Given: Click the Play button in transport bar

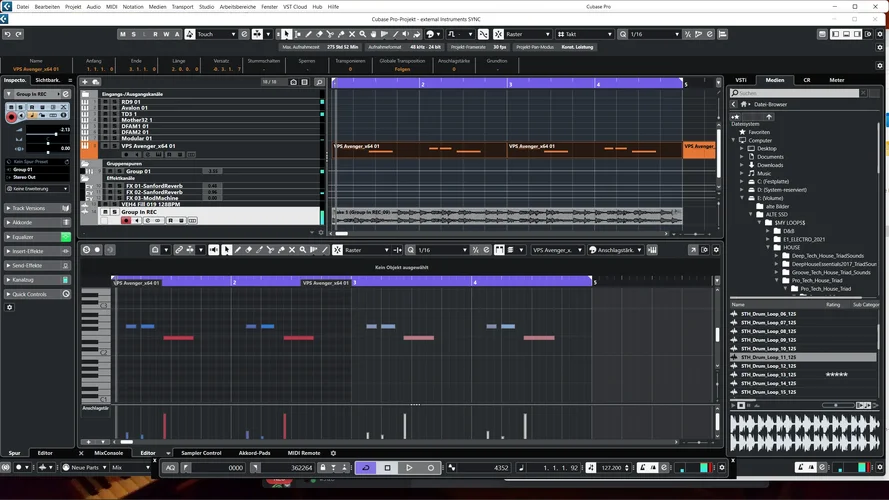Looking at the screenshot, I should (409, 467).
